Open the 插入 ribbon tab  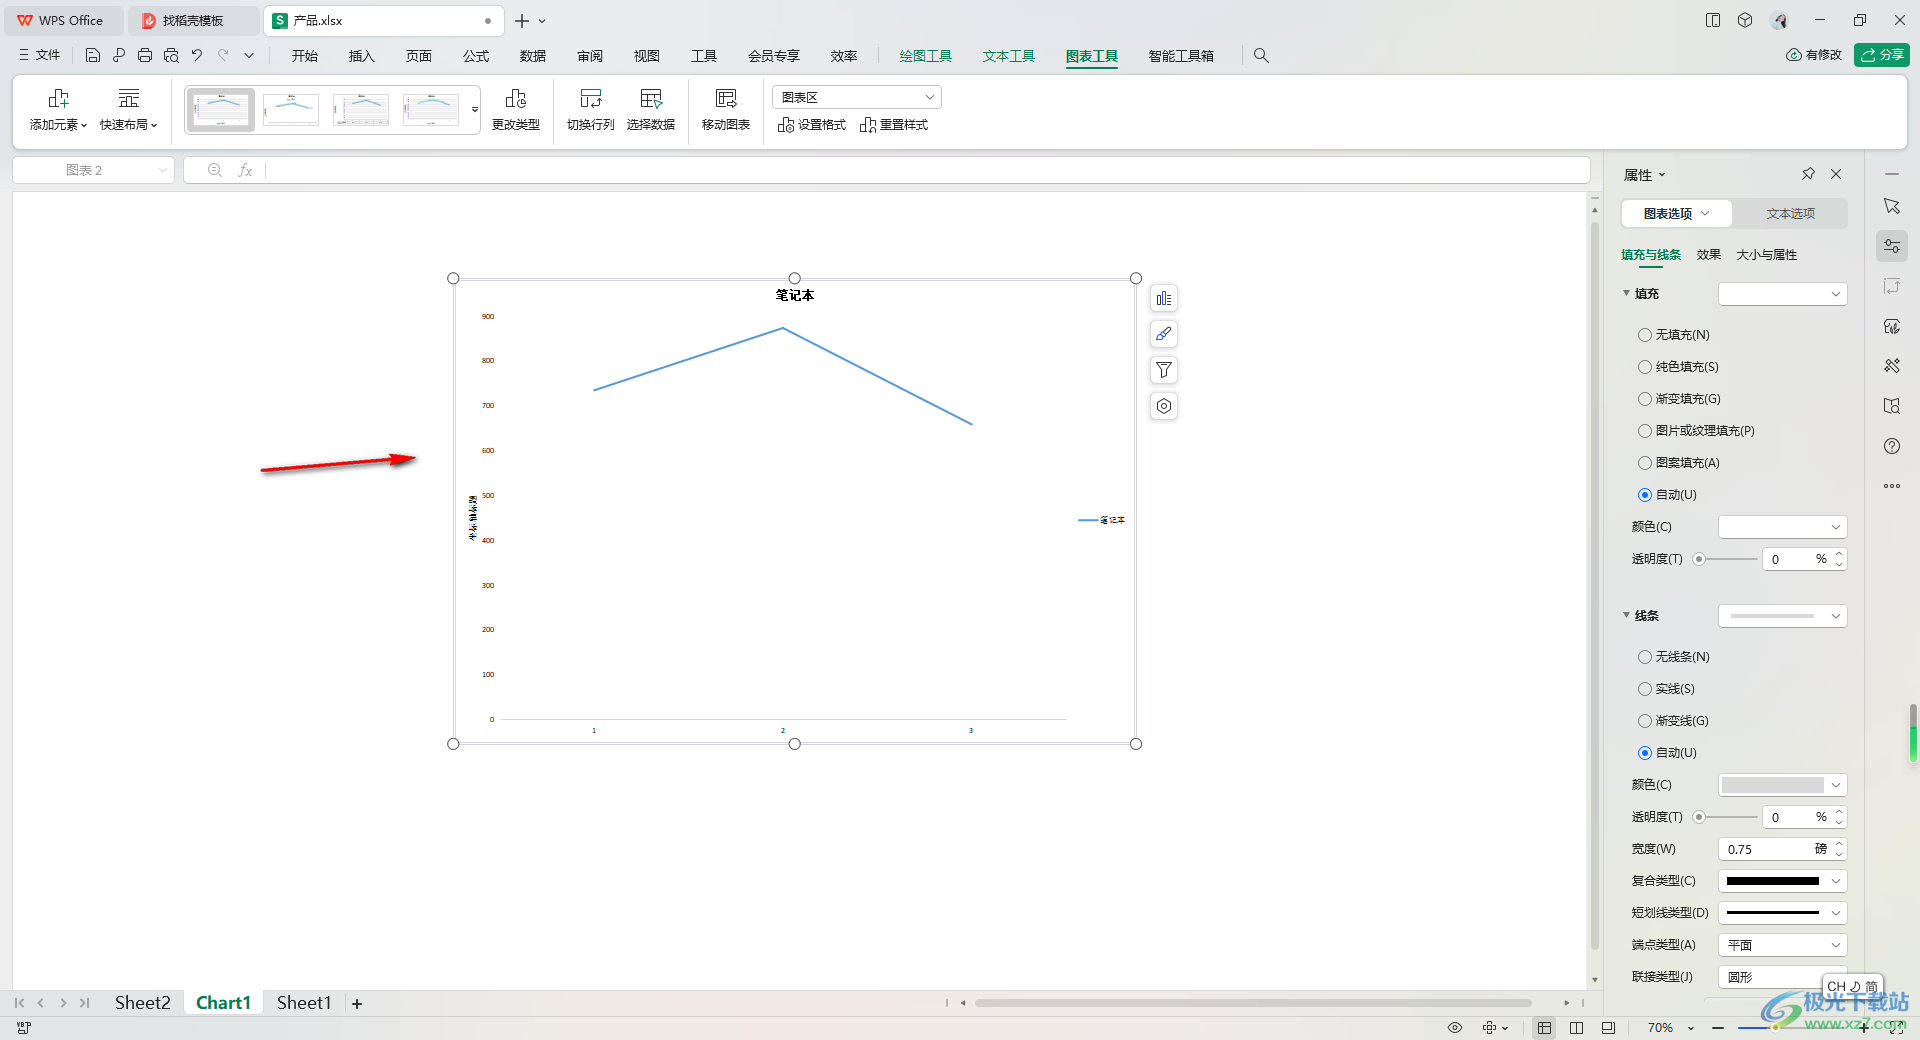click(x=361, y=56)
